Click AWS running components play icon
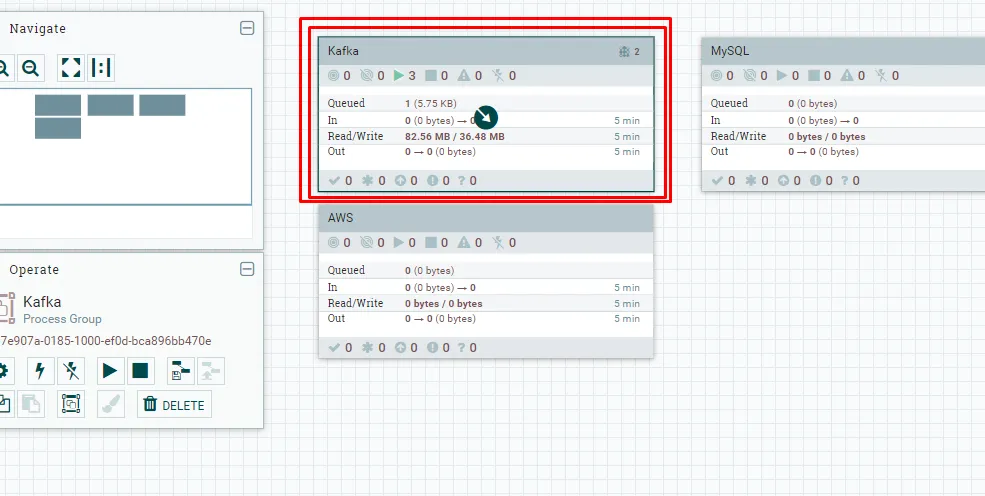The width and height of the screenshot is (985, 496). (x=399, y=242)
